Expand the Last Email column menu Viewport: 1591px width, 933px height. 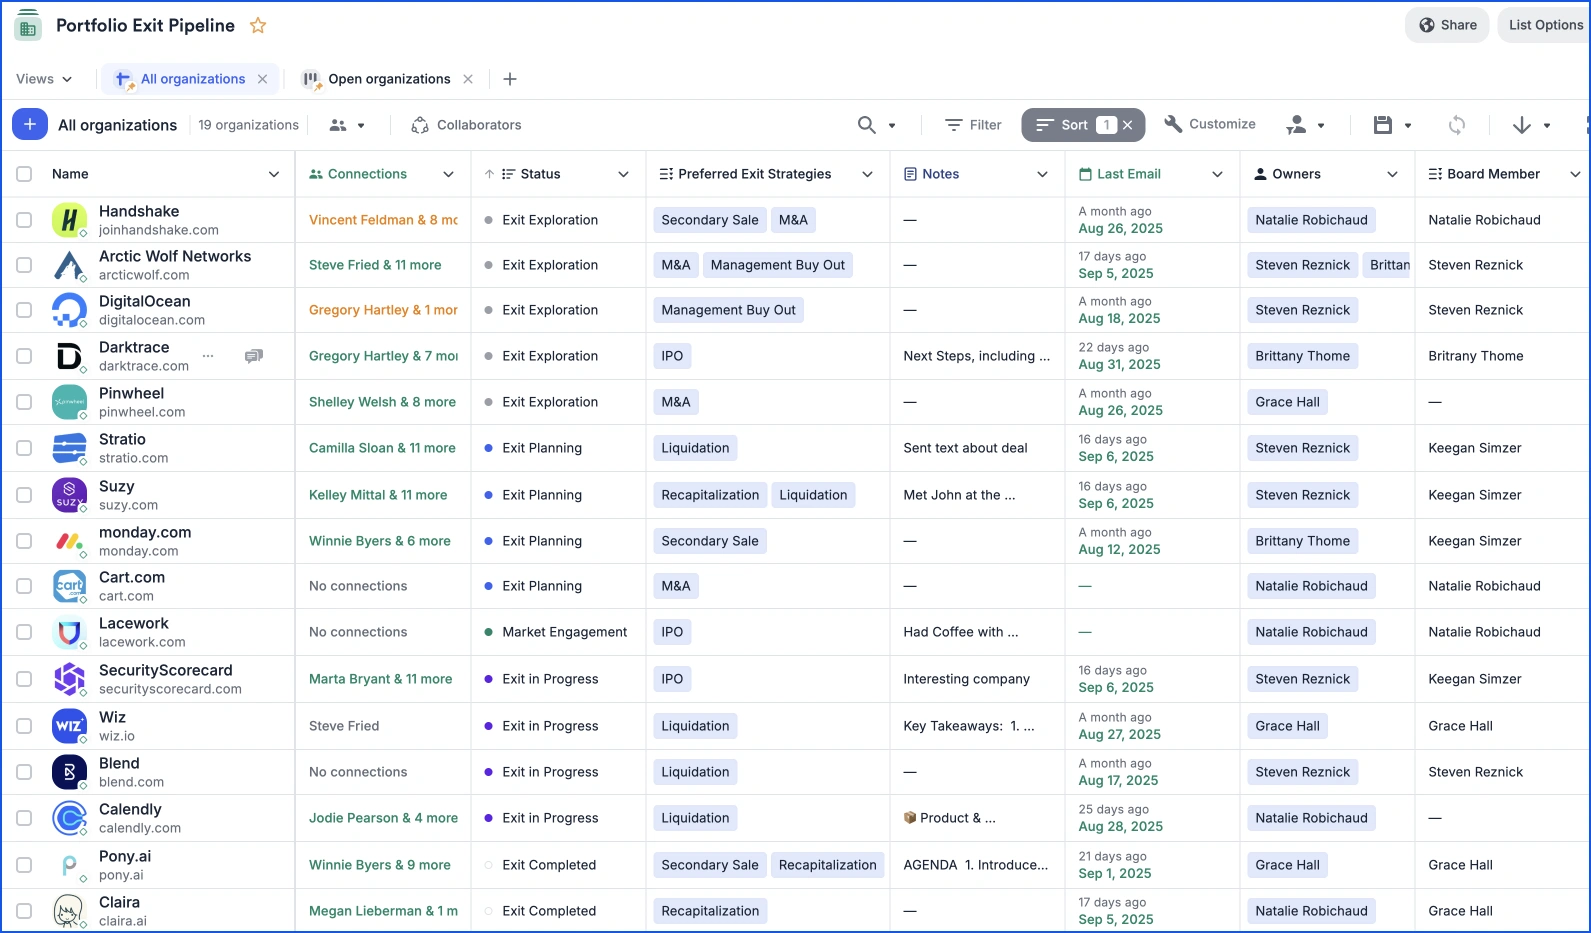click(x=1217, y=174)
